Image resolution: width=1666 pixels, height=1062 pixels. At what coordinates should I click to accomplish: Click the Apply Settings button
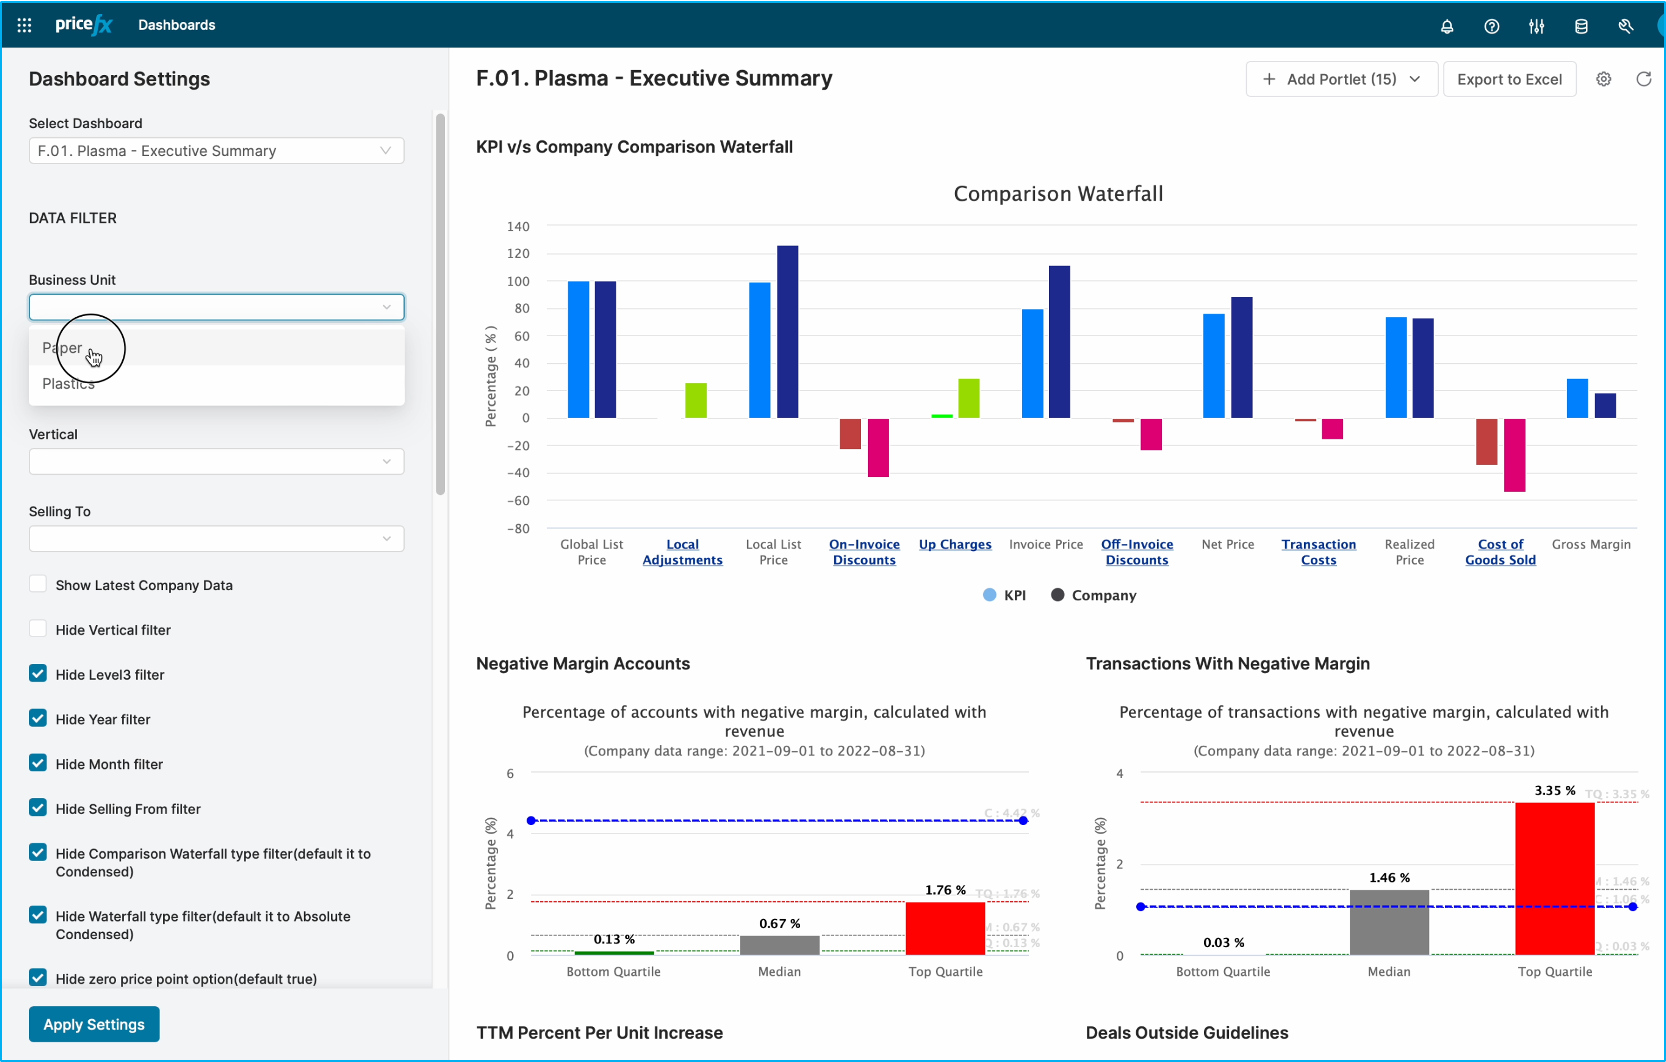pyautogui.click(x=94, y=1024)
